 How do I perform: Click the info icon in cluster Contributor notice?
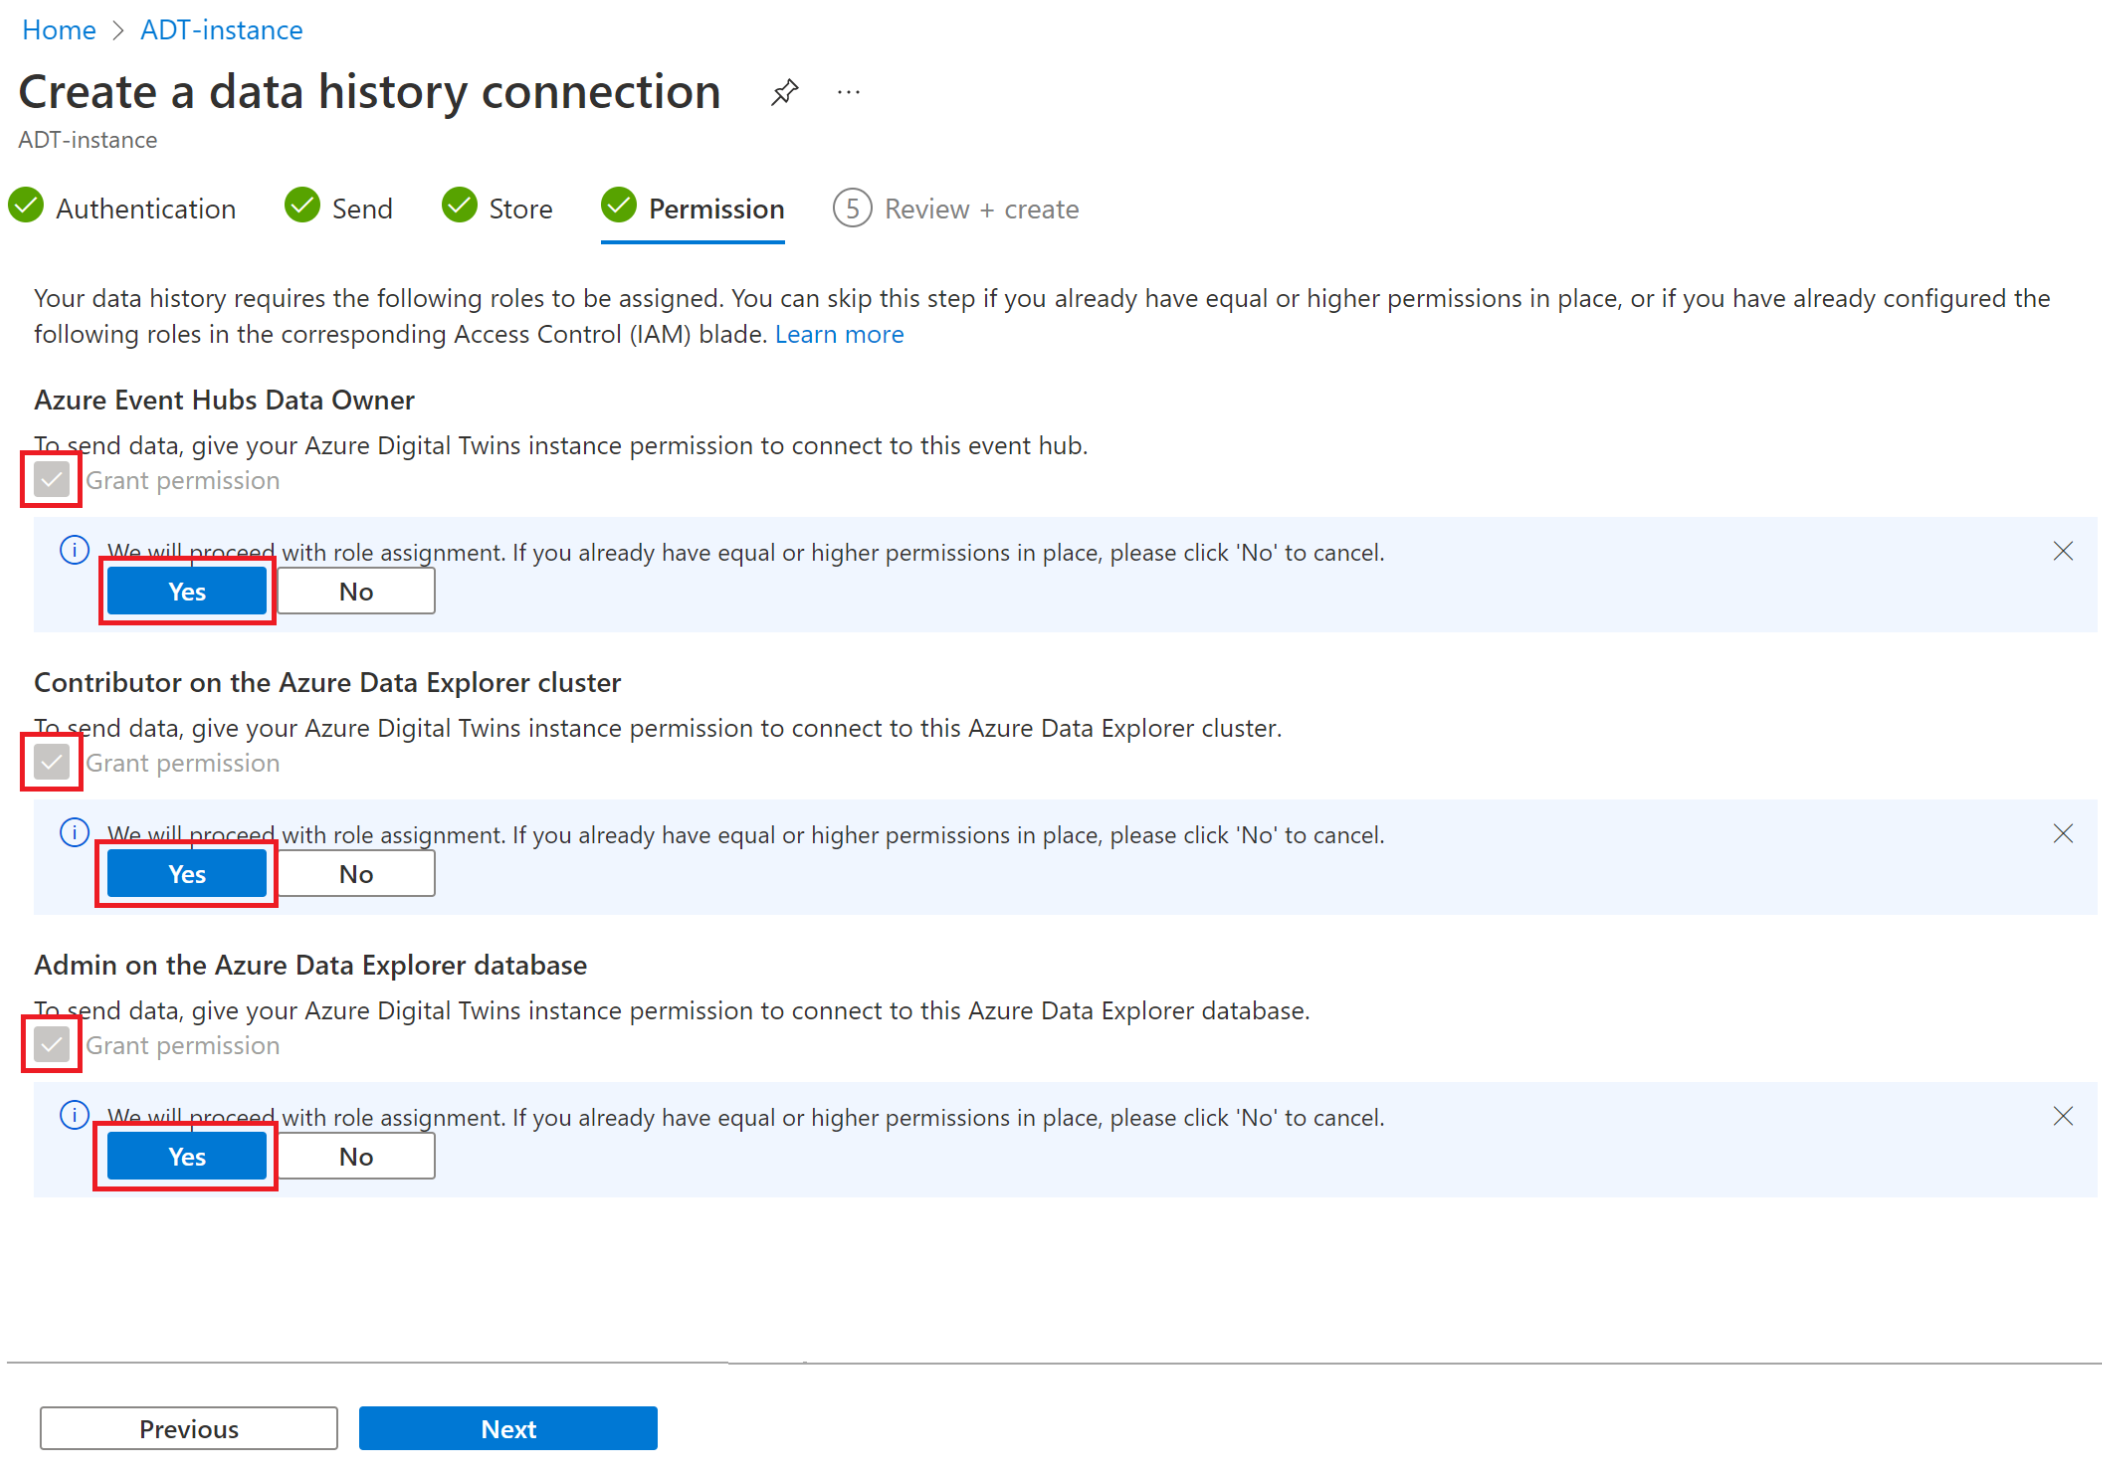pos(74,832)
